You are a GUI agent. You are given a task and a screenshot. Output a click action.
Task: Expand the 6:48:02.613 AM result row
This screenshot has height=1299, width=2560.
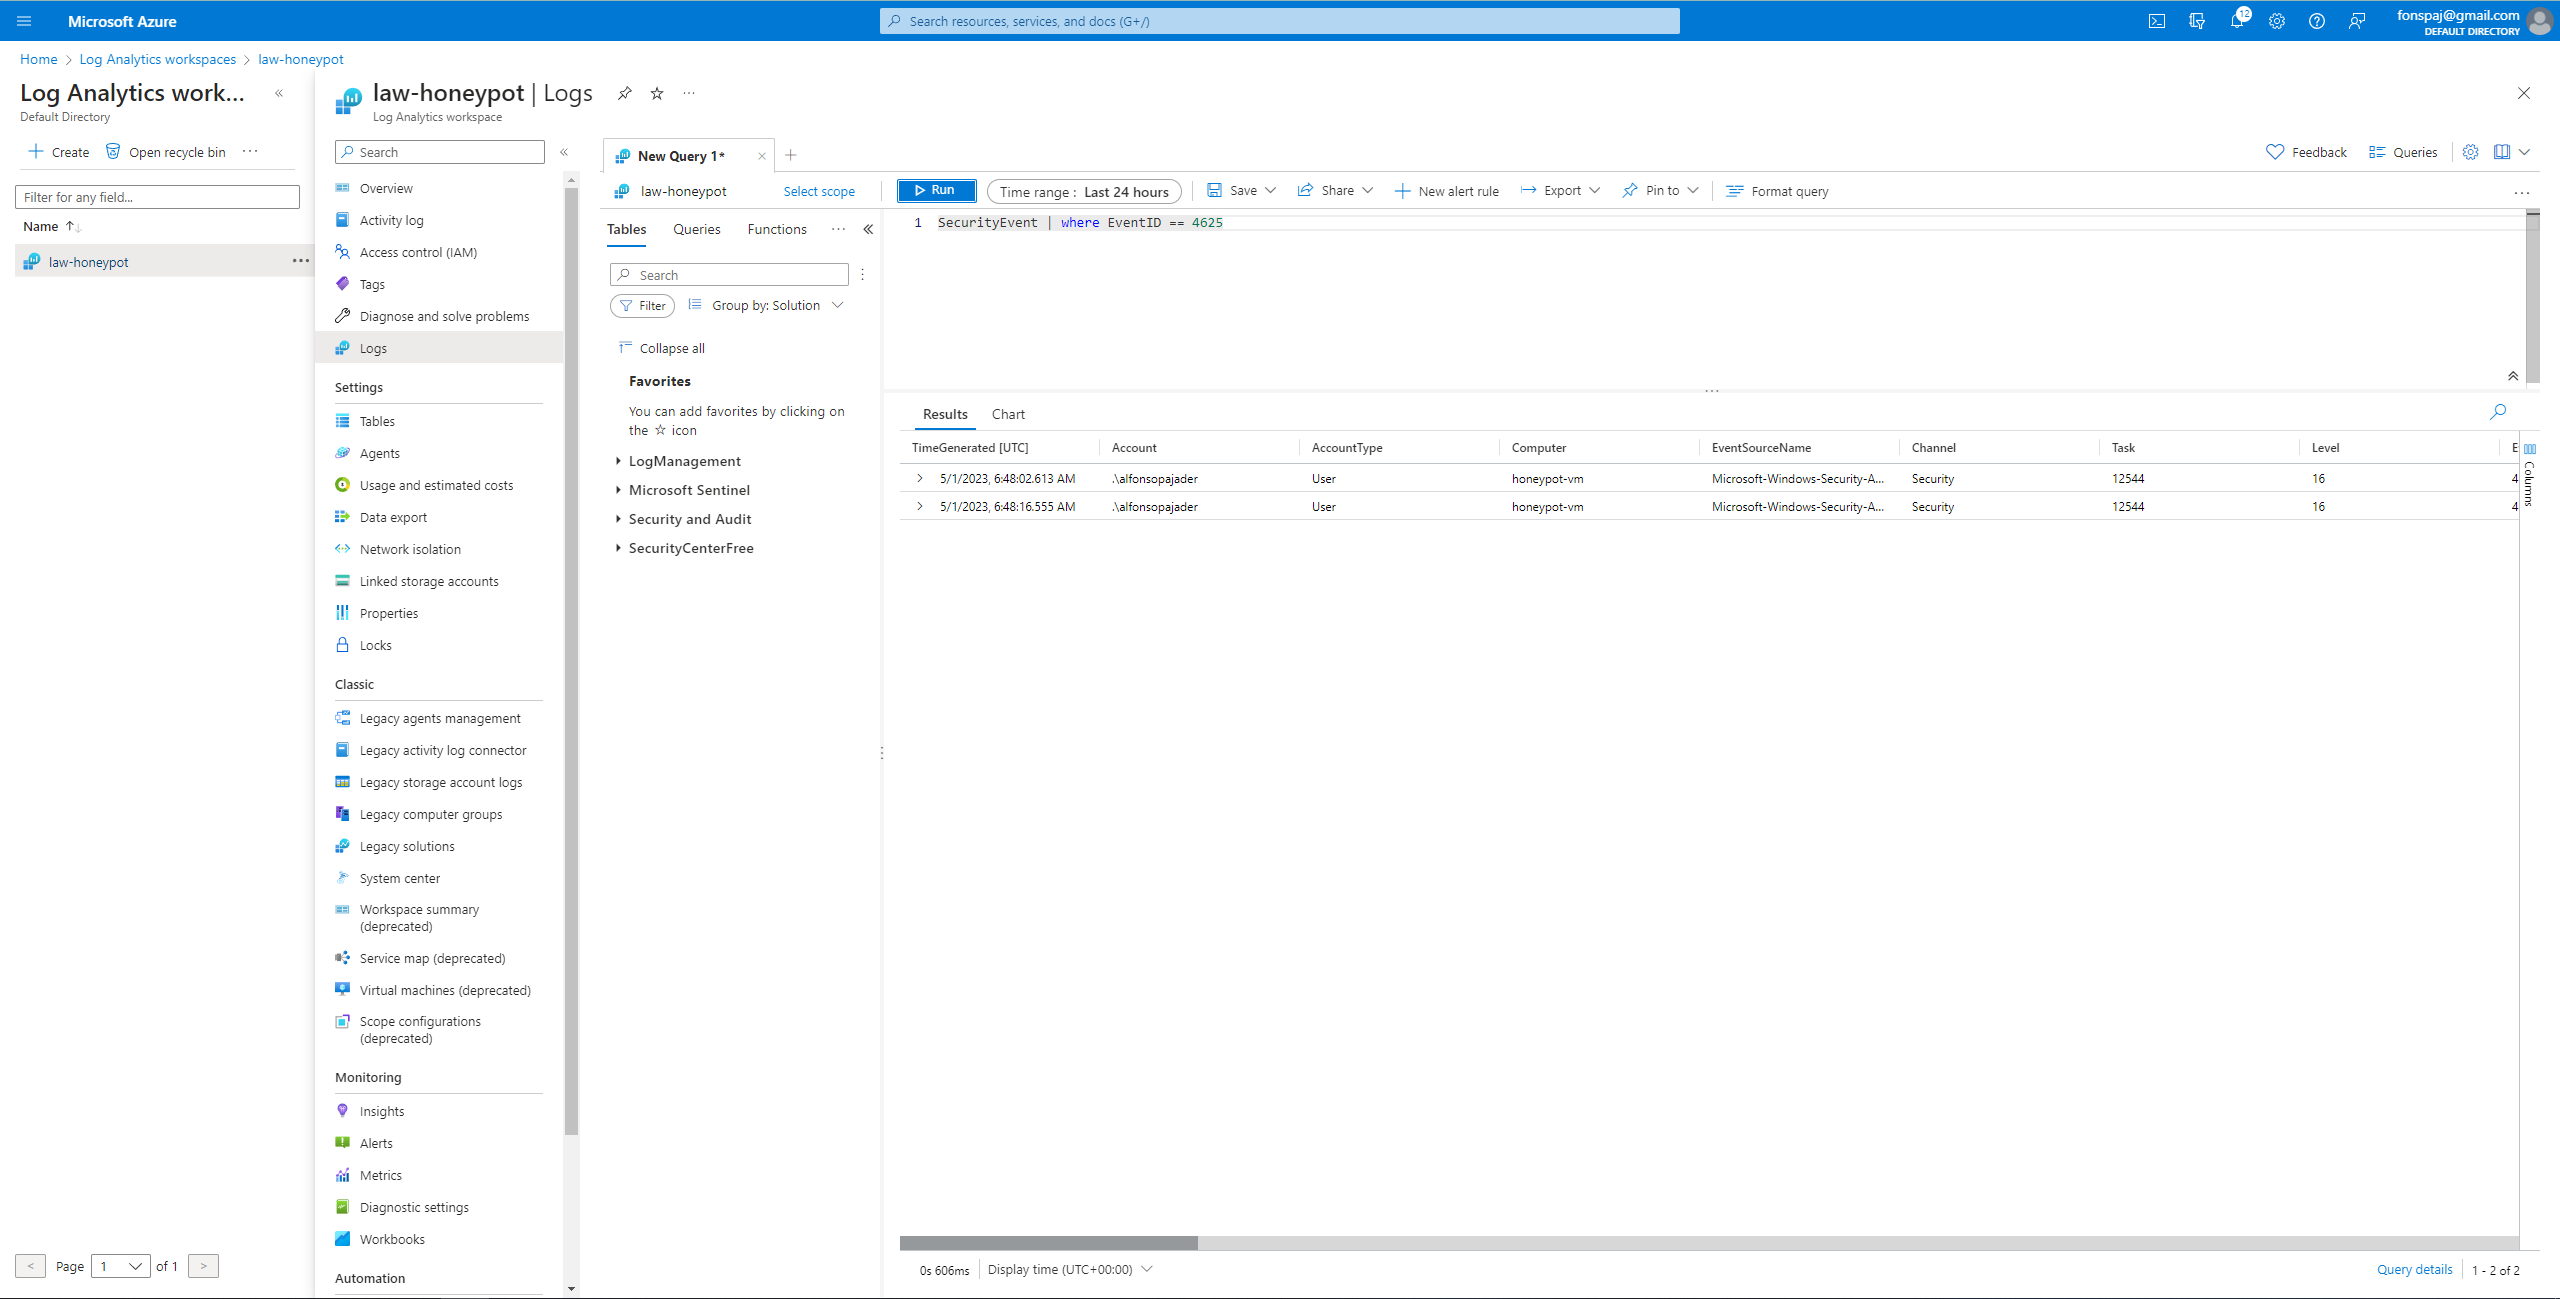(x=920, y=478)
